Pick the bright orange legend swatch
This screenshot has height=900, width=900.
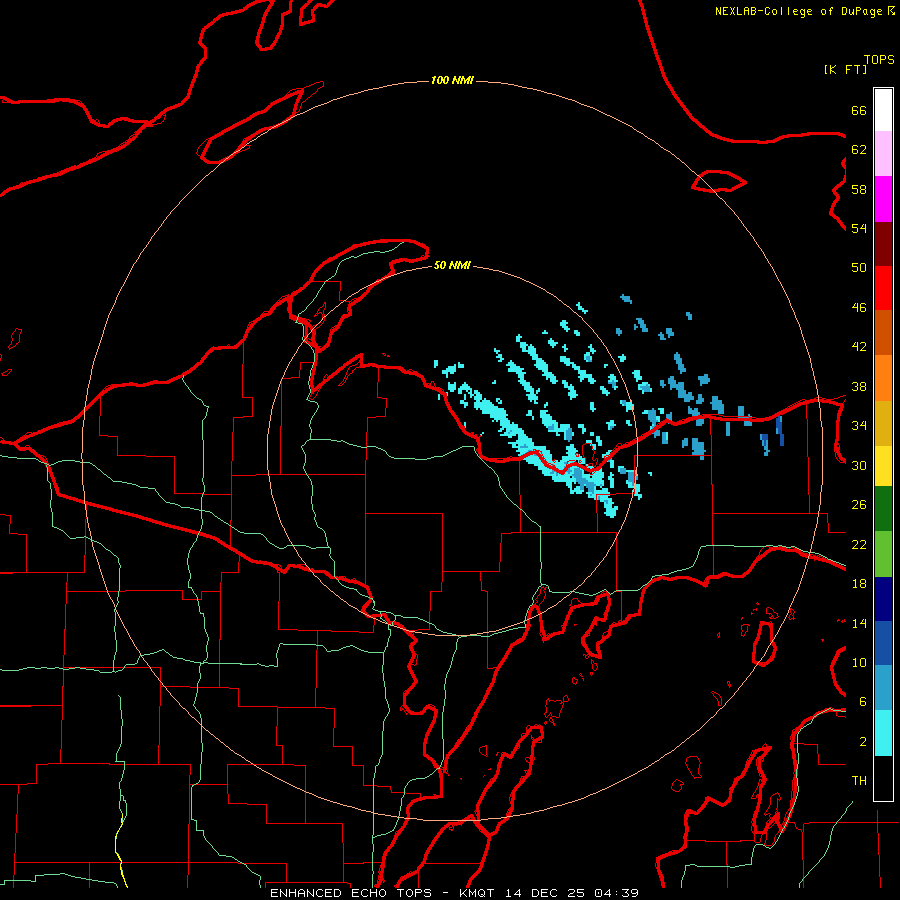pos(883,378)
